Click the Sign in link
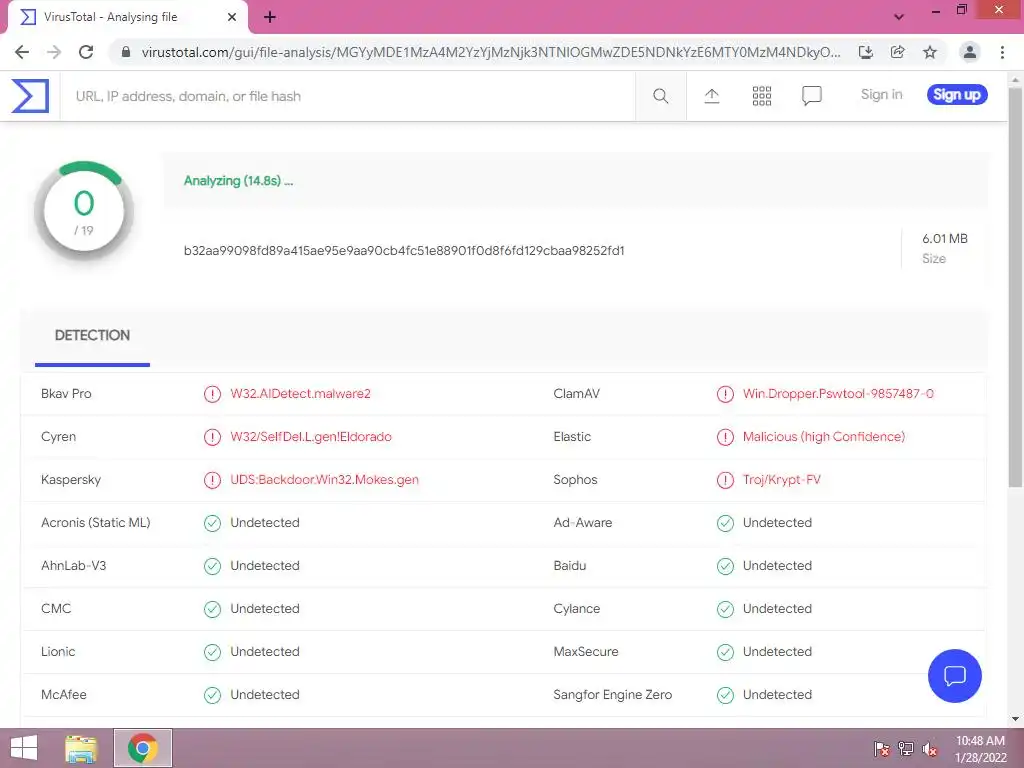The image size is (1024, 768). [881, 95]
